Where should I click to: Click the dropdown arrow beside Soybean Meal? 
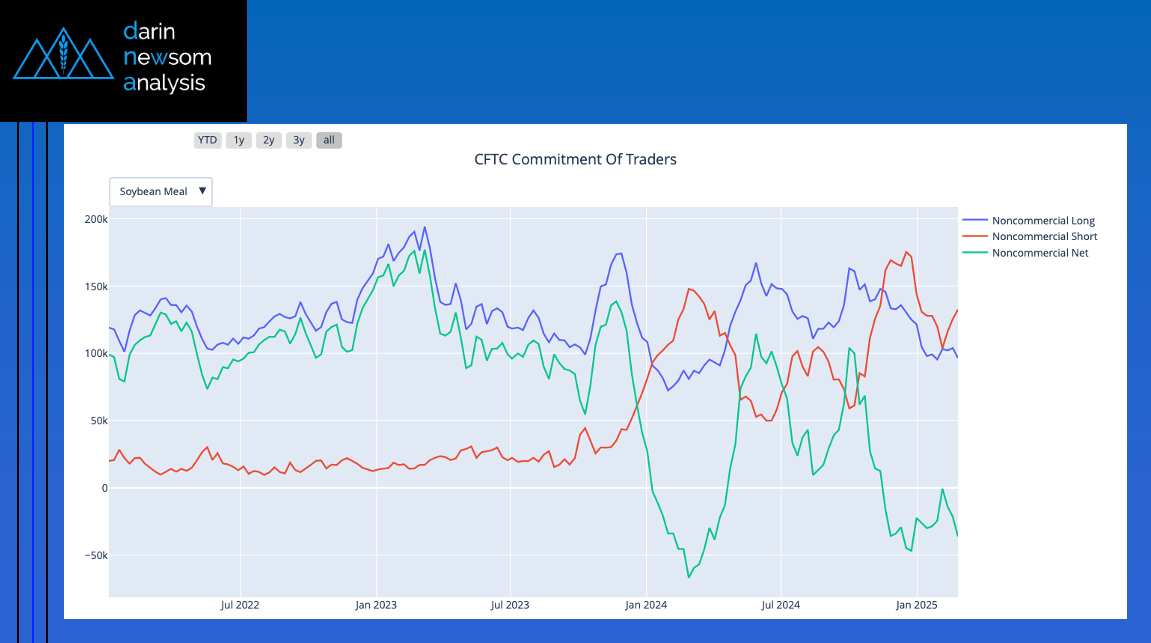tap(203, 191)
